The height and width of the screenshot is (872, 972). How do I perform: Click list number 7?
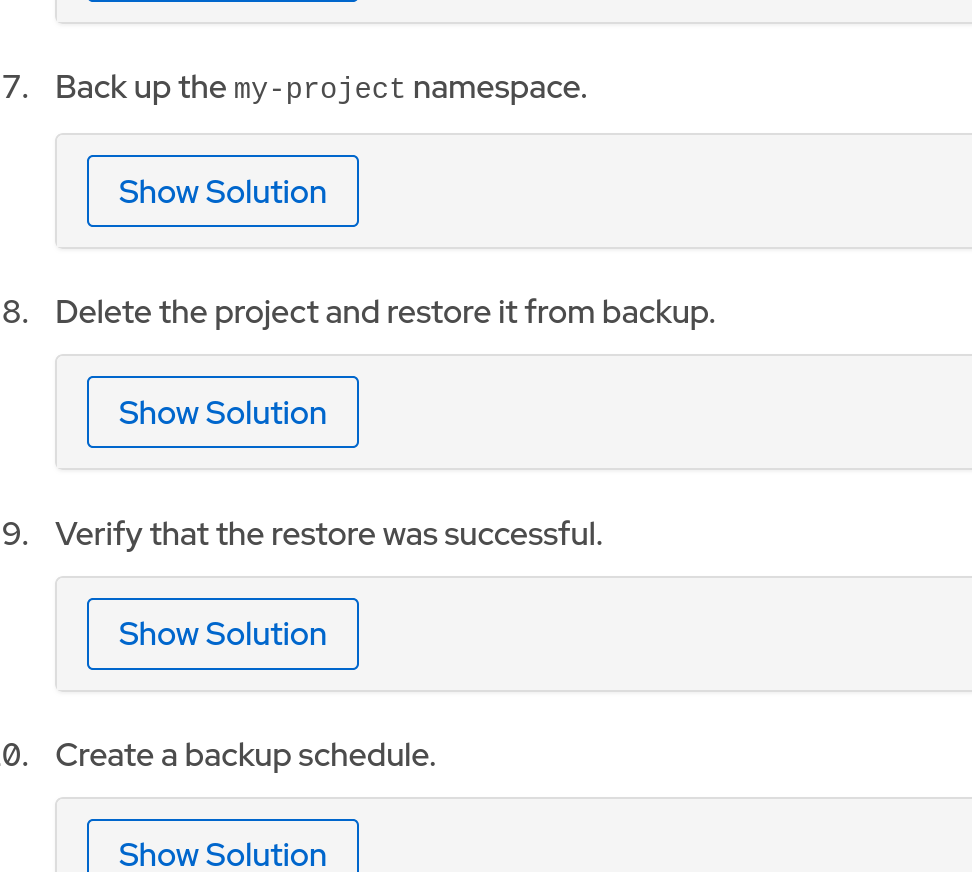[12, 88]
